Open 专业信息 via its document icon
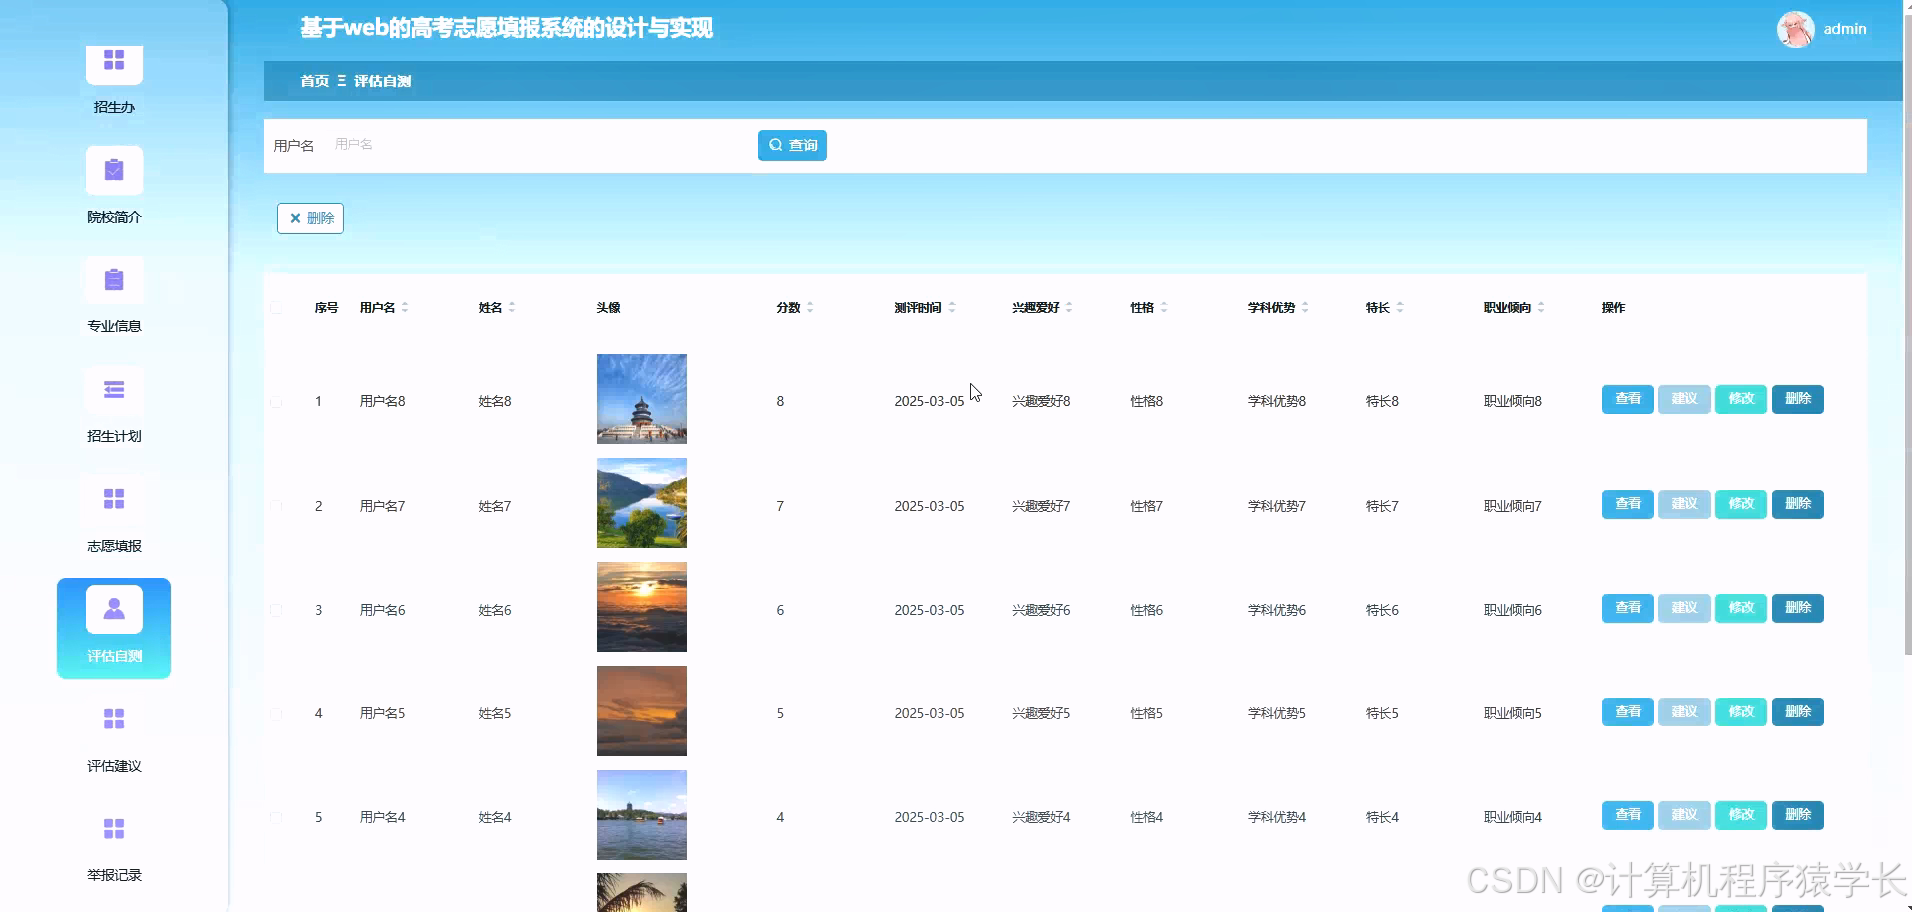1912x912 pixels. [x=113, y=279]
